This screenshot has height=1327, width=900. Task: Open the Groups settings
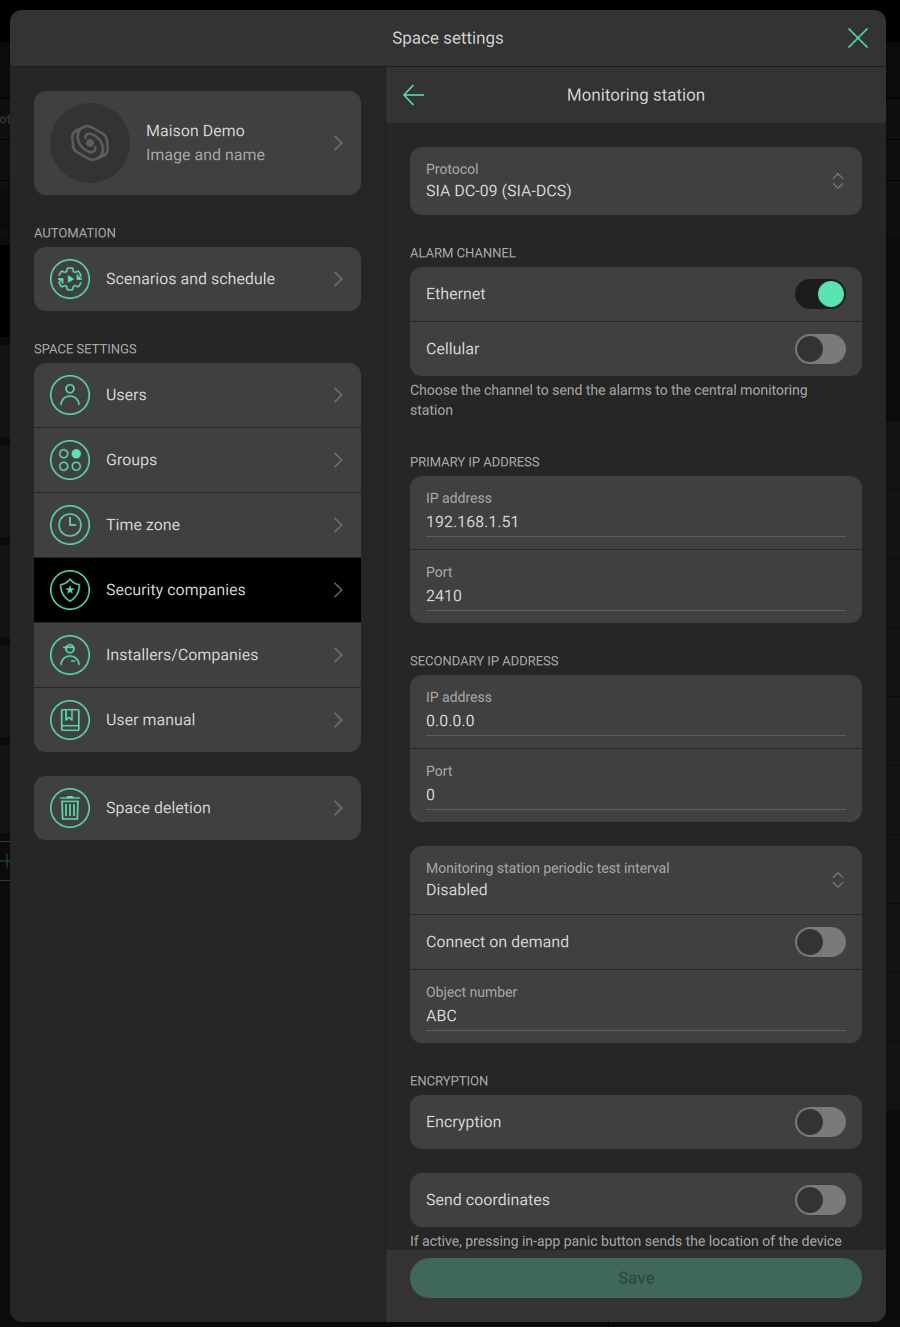click(x=197, y=460)
